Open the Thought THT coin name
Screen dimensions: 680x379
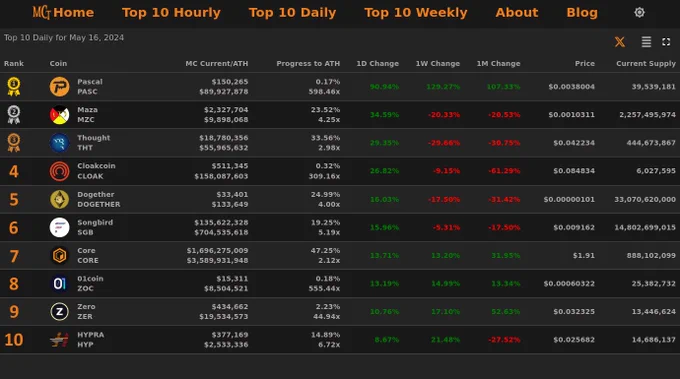[94, 143]
